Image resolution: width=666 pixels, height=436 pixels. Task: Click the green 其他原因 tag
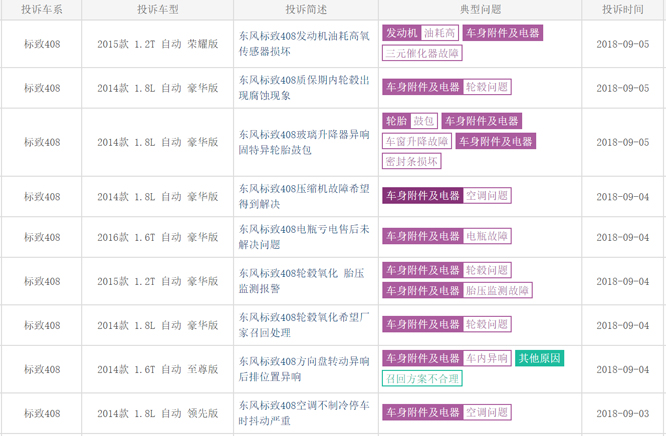[x=539, y=358]
